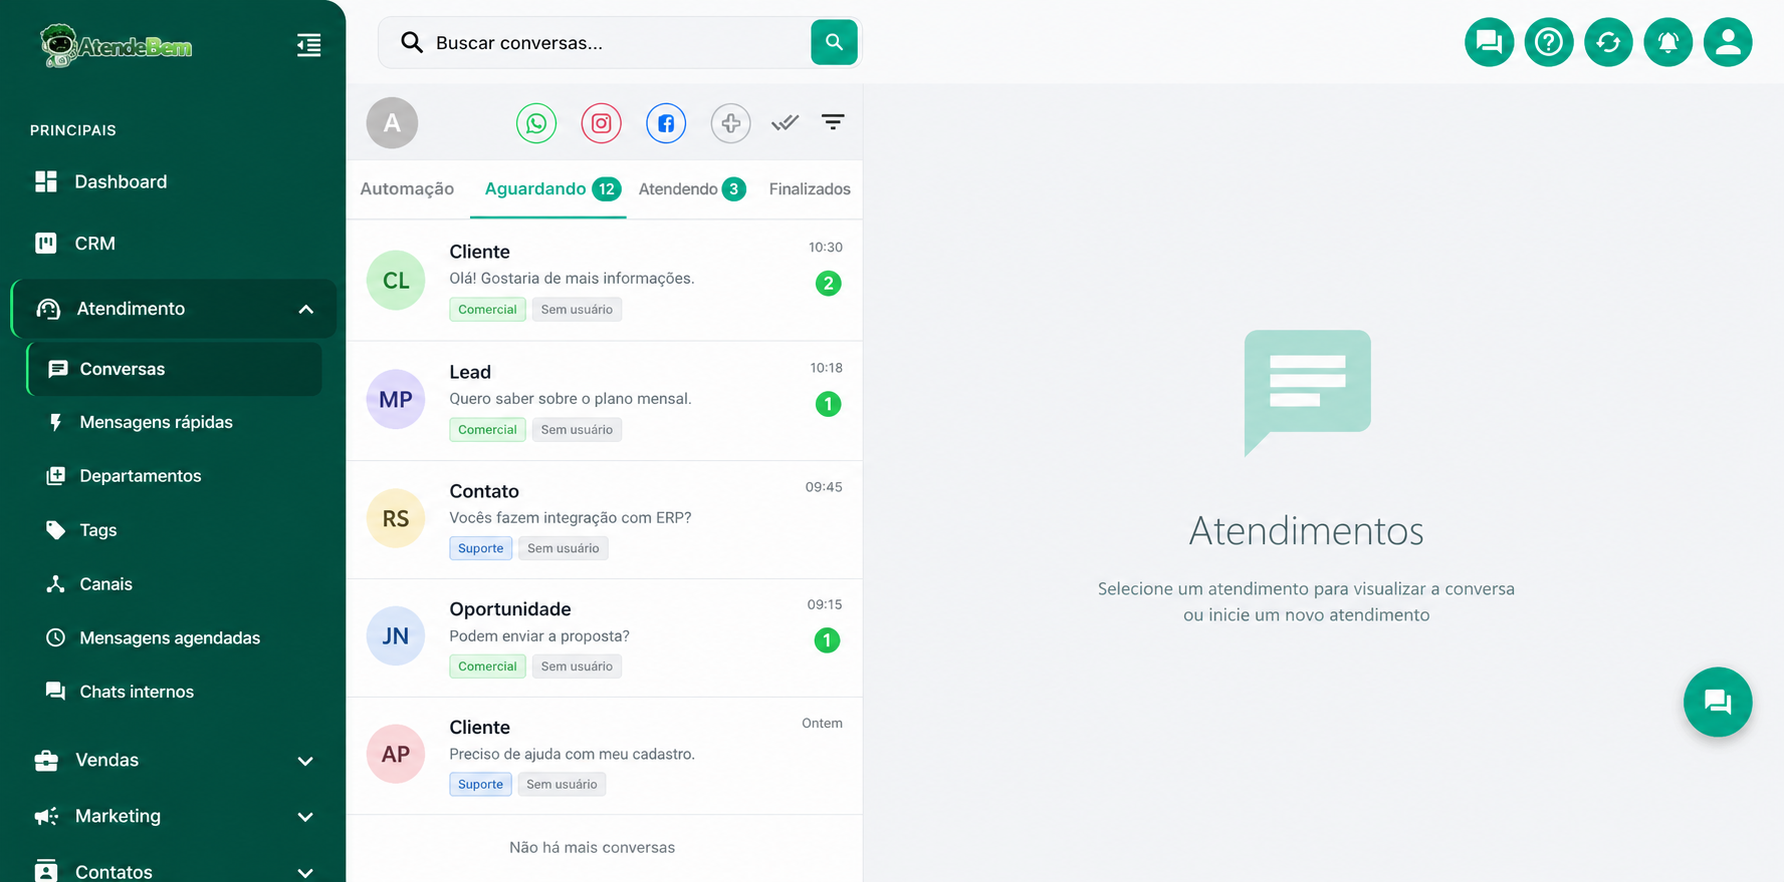
Task: Open the Finalizados tab
Action: pyautogui.click(x=810, y=189)
